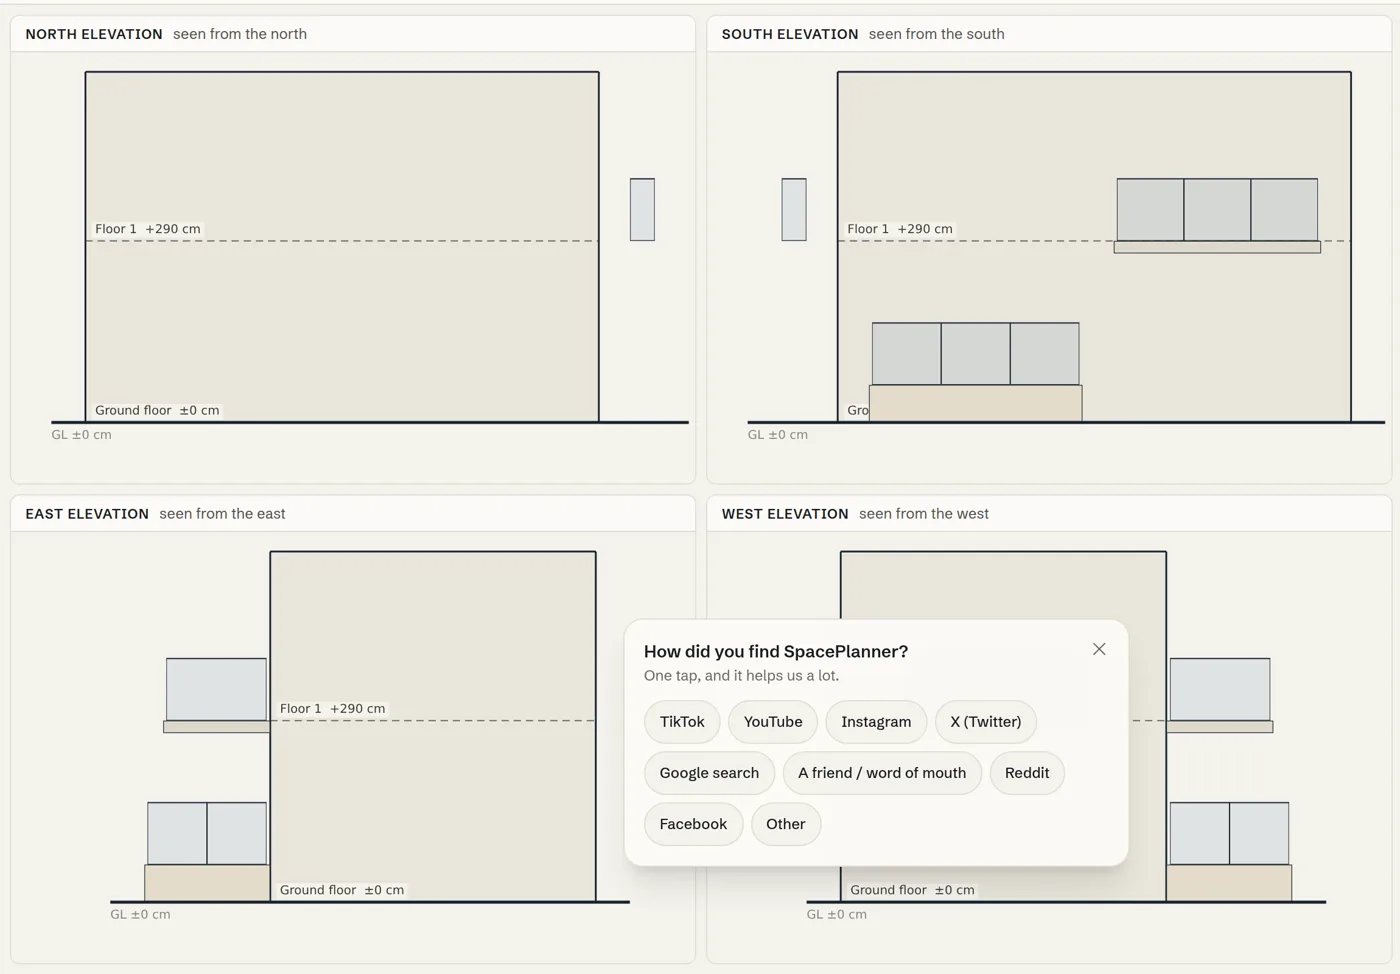1400x974 pixels.
Task: Click 'seen from the south' subtitle
Action: [937, 34]
